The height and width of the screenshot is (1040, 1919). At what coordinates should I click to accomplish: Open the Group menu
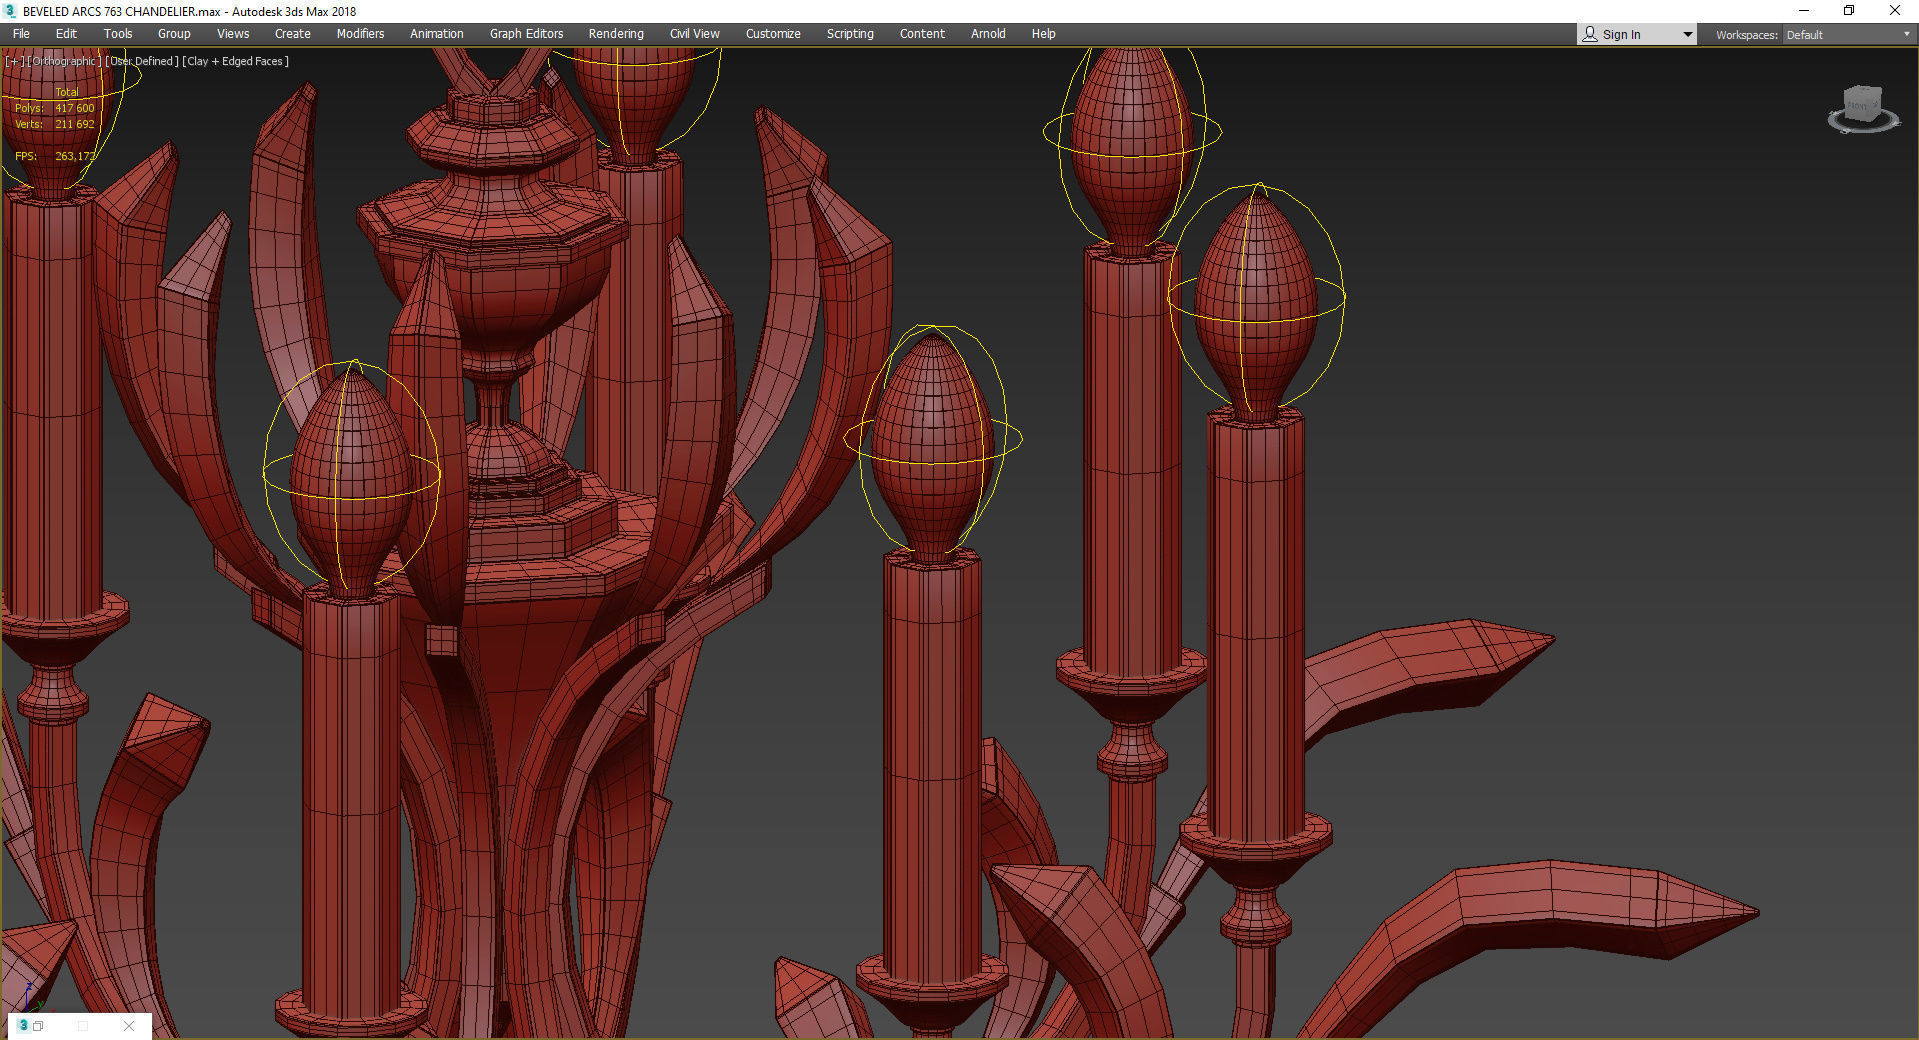174,34
